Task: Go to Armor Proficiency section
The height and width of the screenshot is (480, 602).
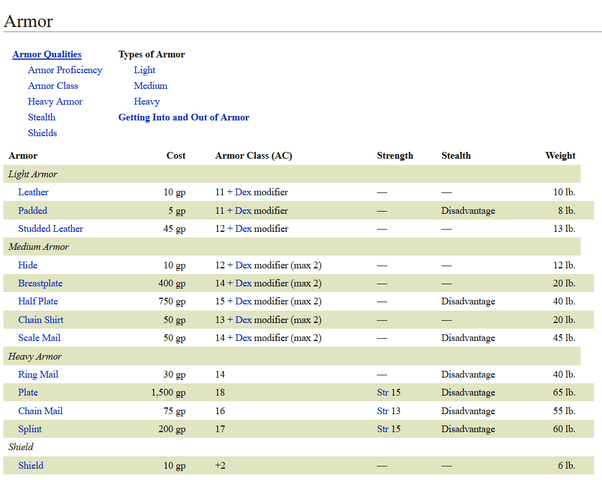Action: click(x=65, y=70)
